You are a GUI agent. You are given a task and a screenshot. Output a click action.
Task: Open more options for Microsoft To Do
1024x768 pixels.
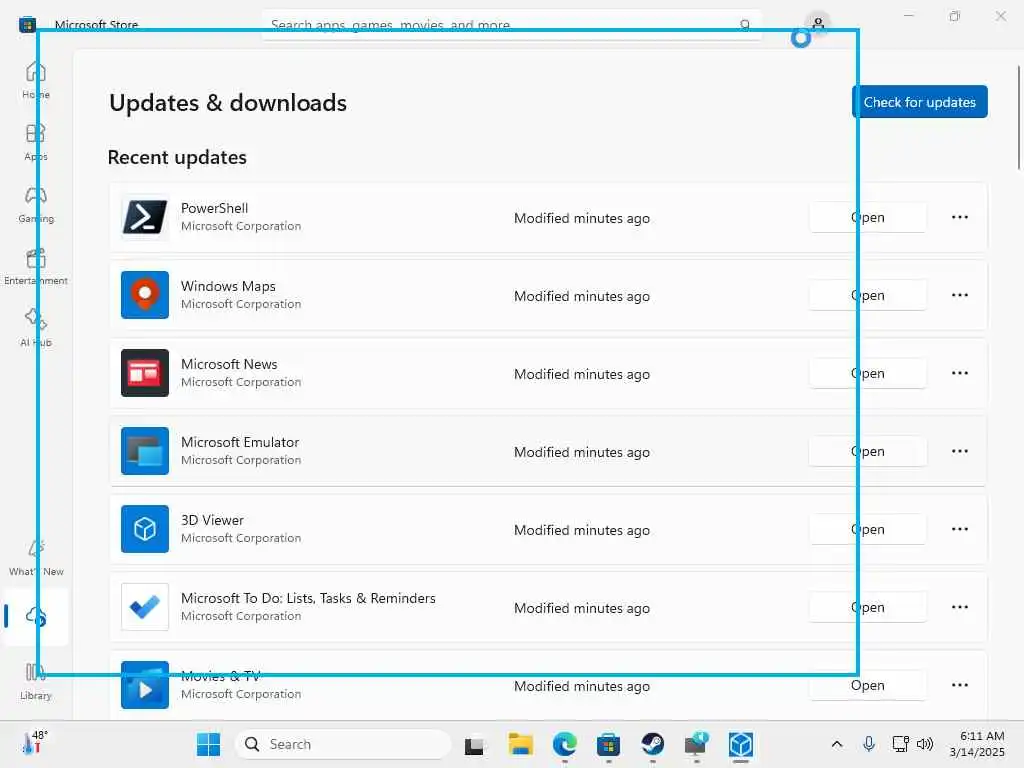(x=959, y=607)
